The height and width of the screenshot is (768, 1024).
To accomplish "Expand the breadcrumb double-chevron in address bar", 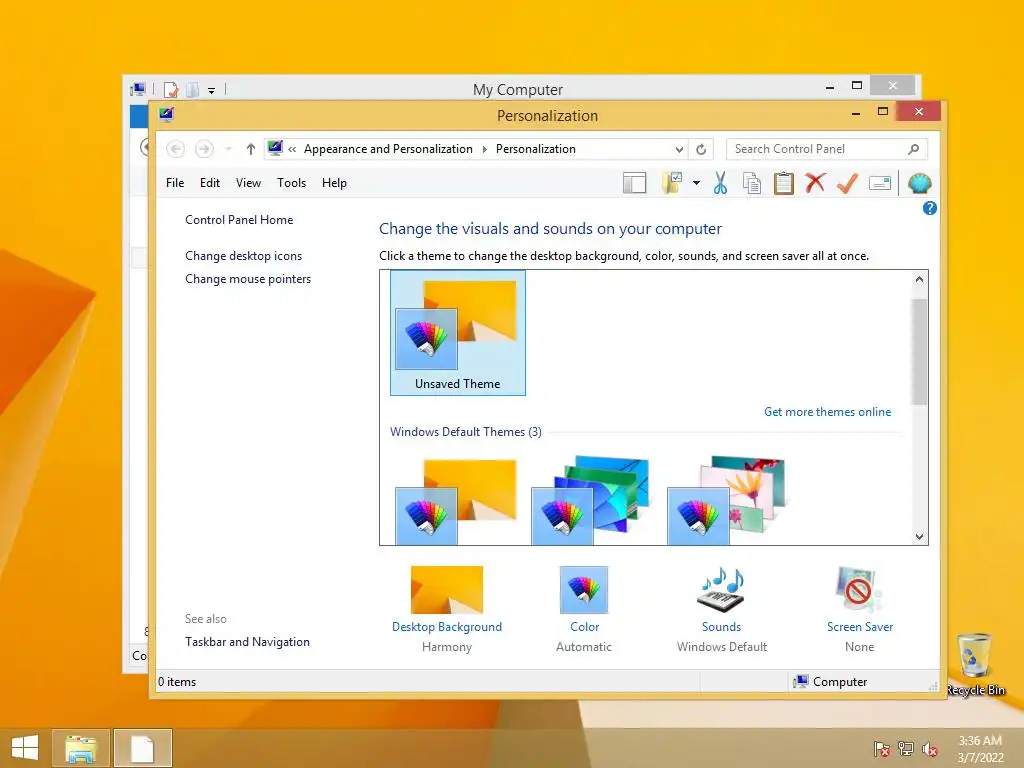I will click(x=292, y=150).
